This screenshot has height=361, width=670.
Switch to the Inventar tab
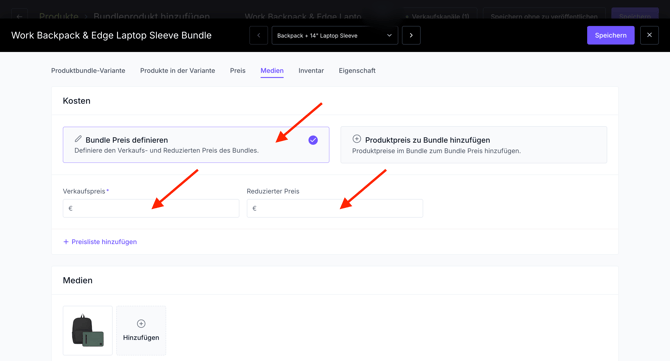311,70
